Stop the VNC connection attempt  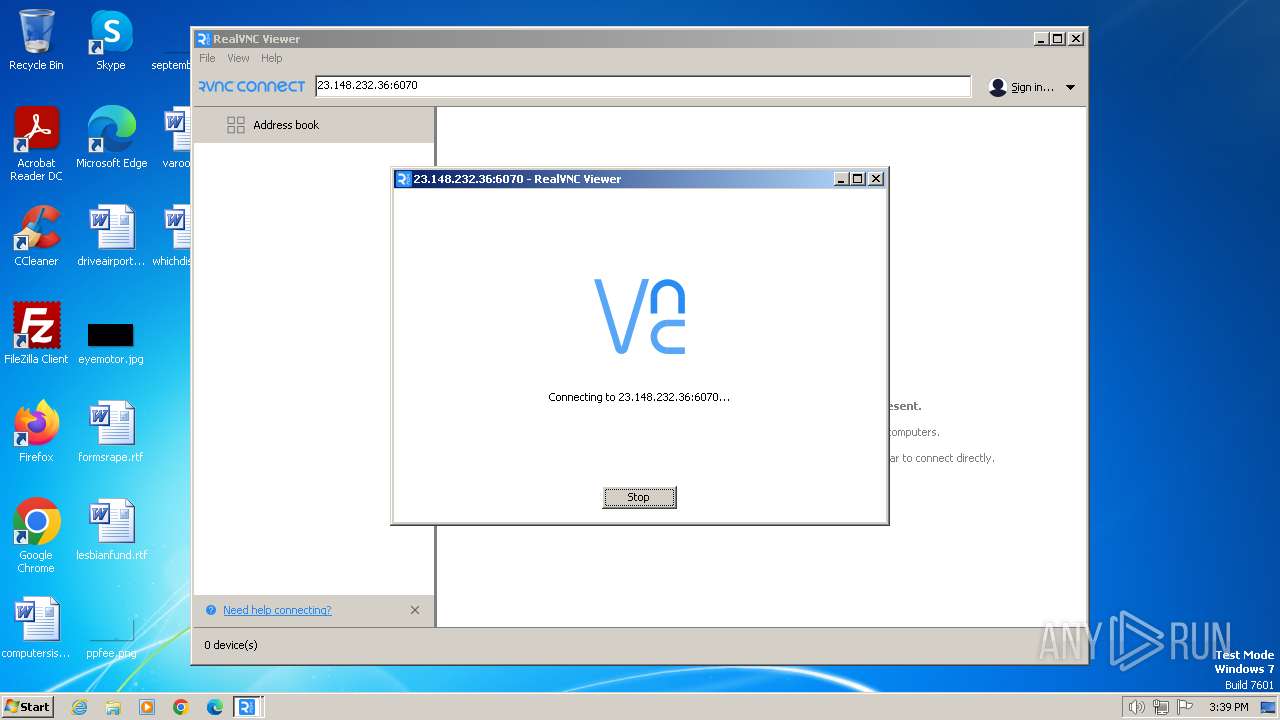[x=639, y=497]
